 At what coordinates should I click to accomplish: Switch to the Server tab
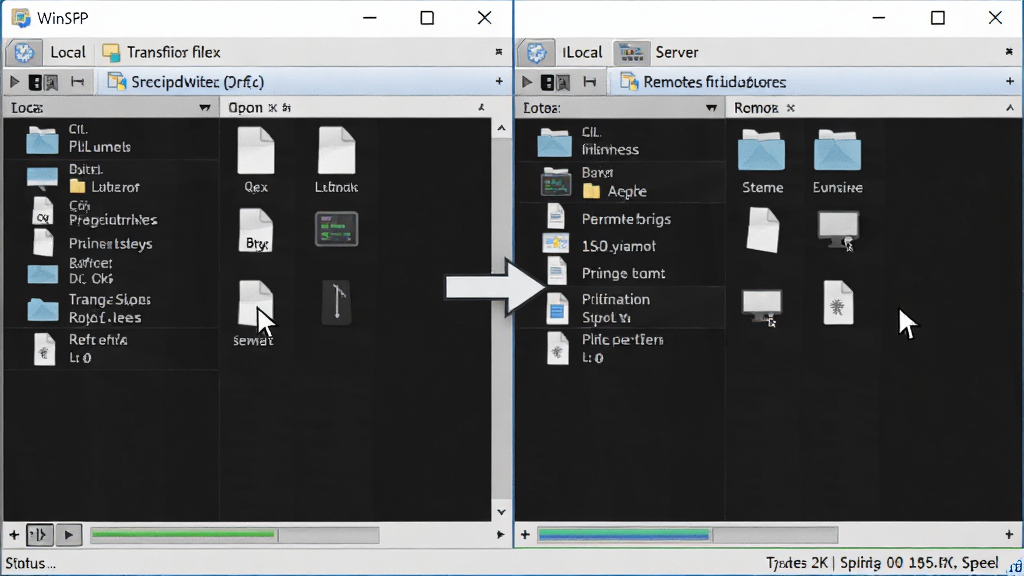coord(658,52)
